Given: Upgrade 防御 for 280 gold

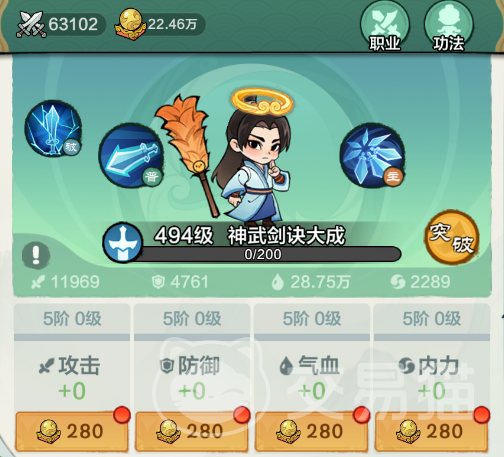Looking at the screenshot, I should pos(192,431).
